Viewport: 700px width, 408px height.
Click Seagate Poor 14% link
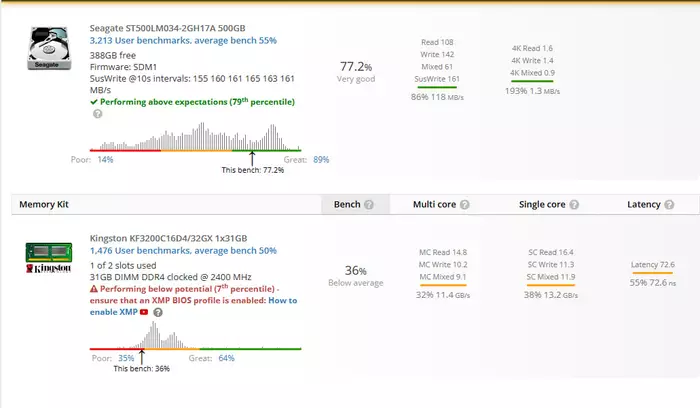pos(105,159)
